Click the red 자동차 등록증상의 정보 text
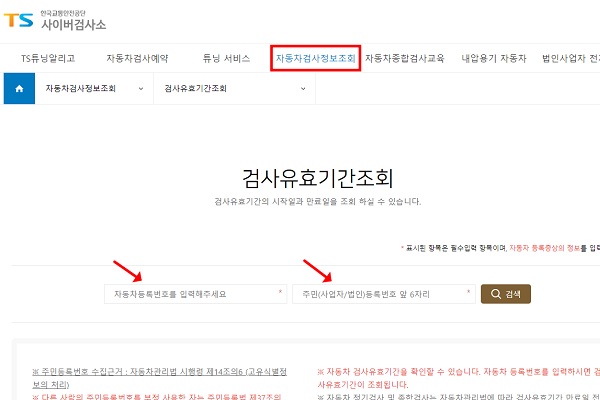The height and width of the screenshot is (400, 600). (545, 248)
